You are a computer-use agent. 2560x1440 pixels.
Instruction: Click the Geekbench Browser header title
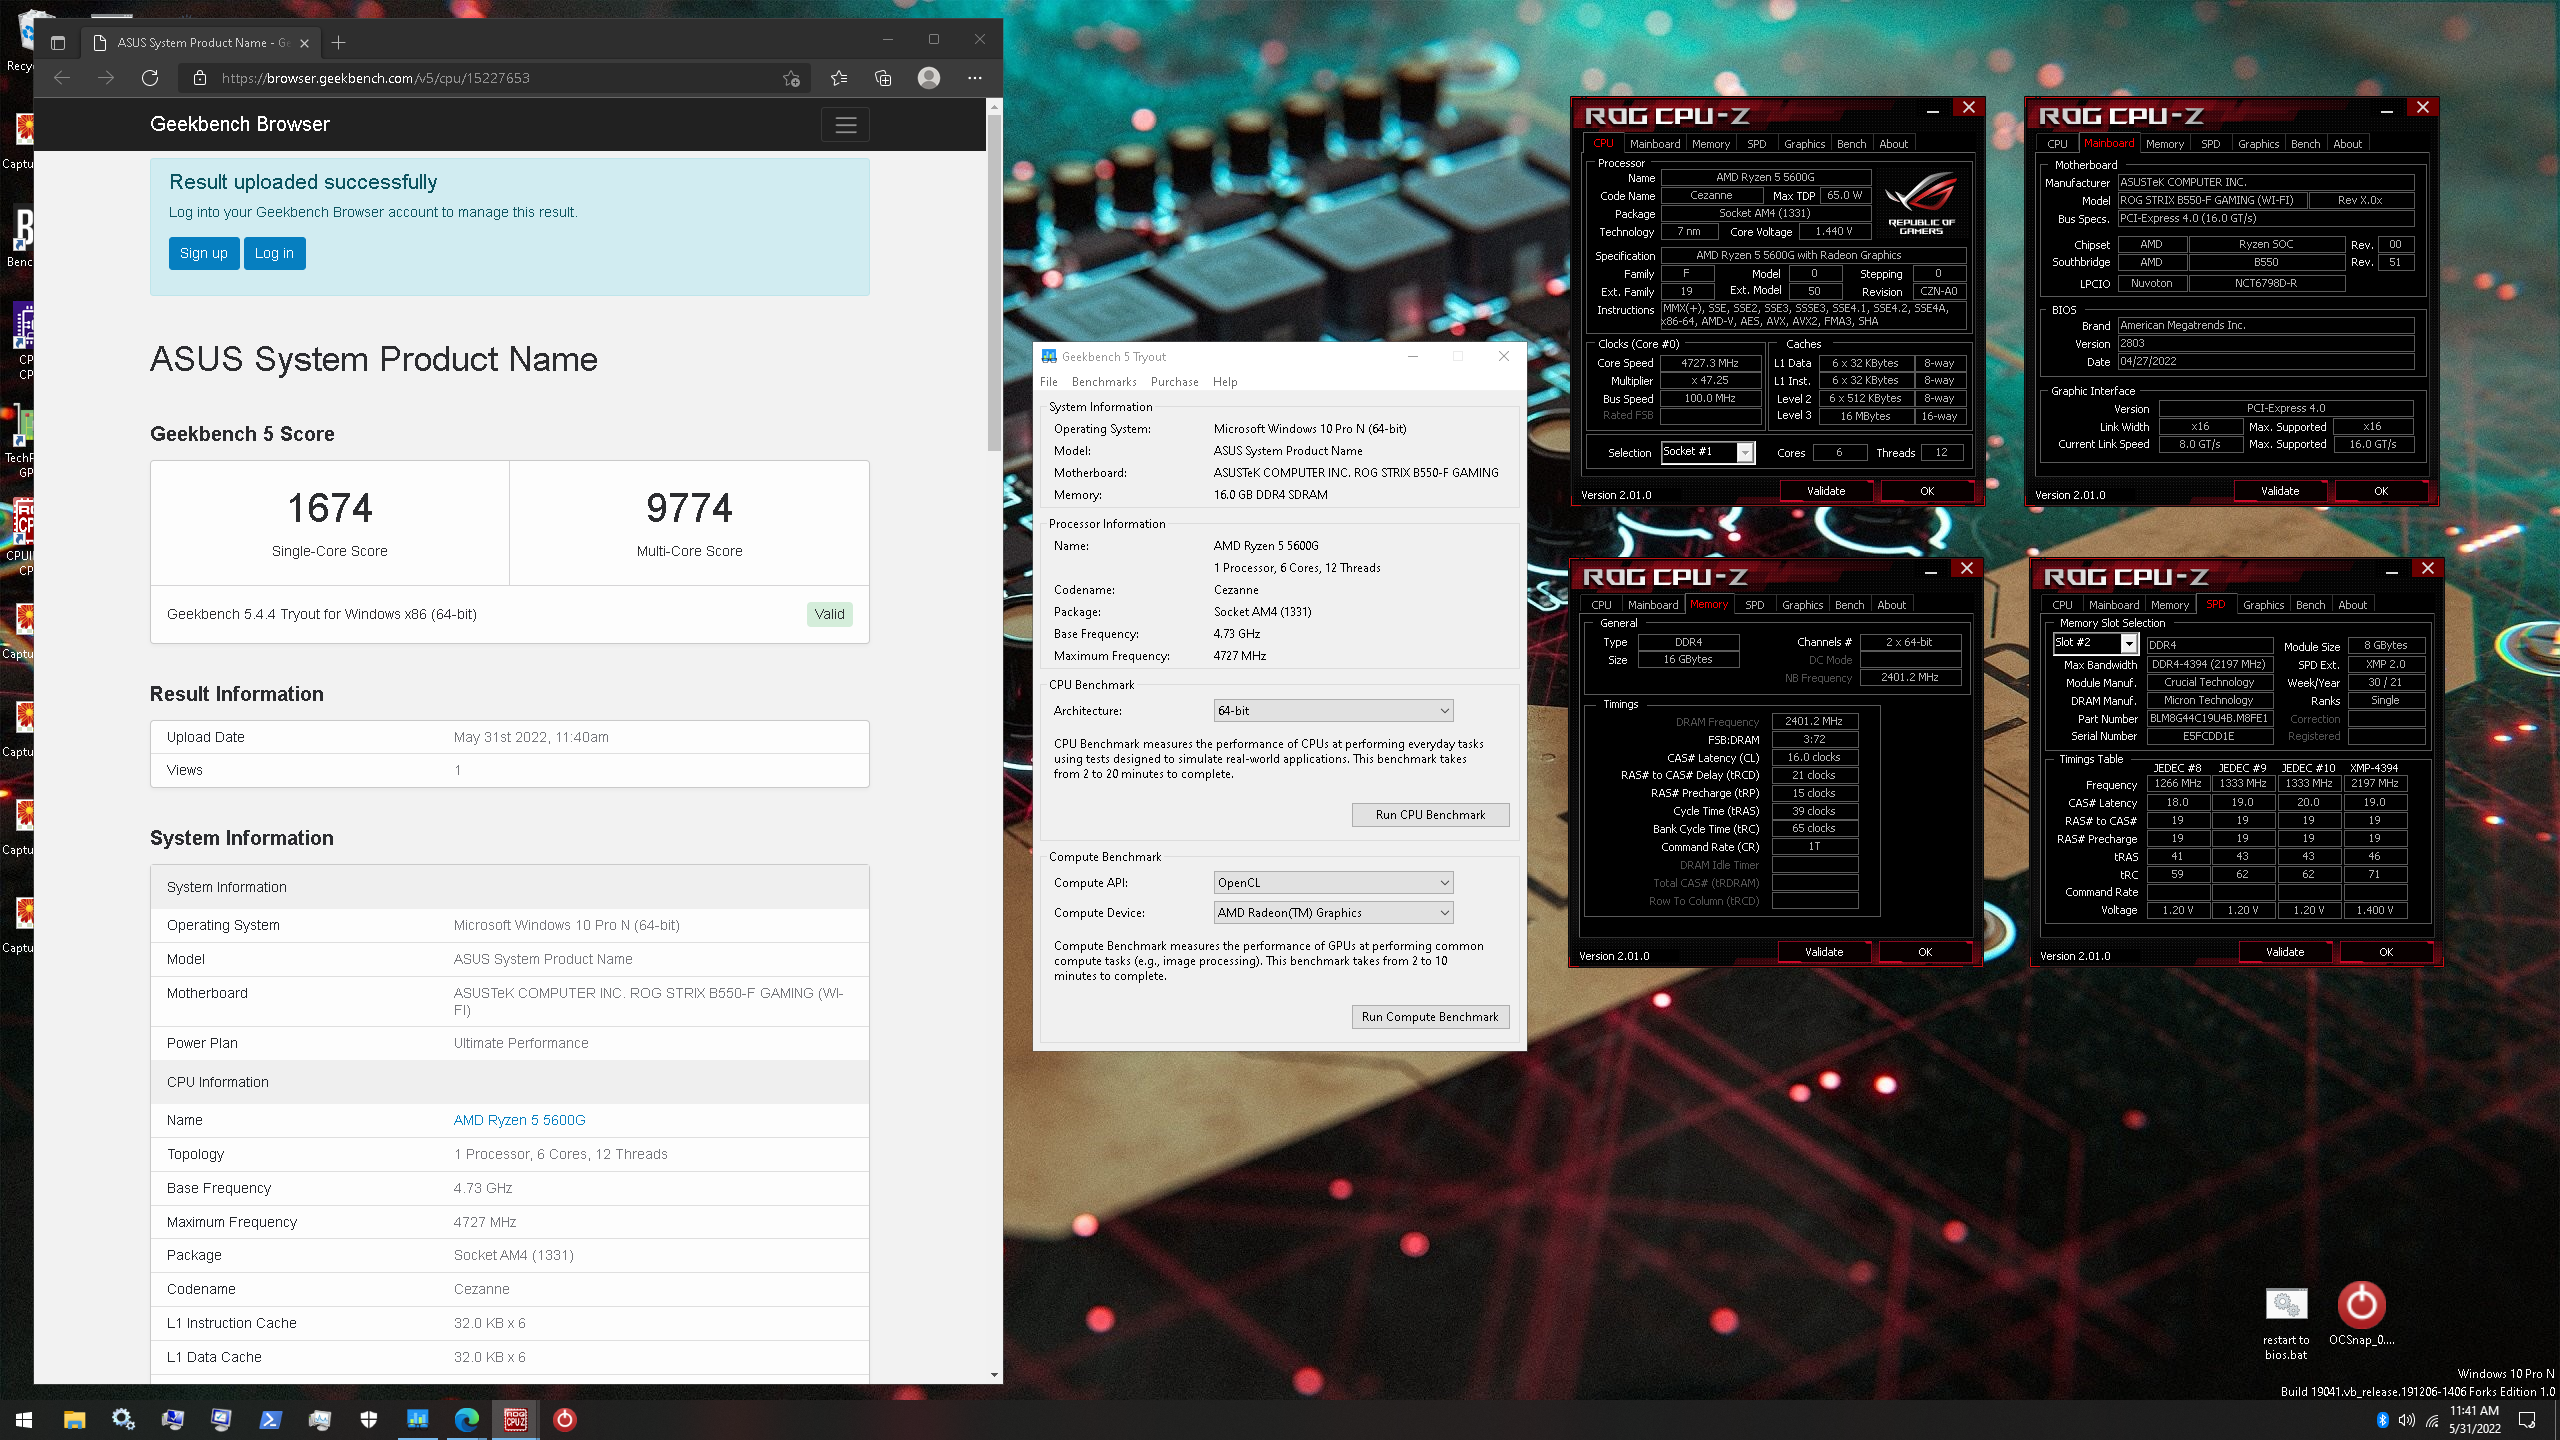(x=240, y=124)
